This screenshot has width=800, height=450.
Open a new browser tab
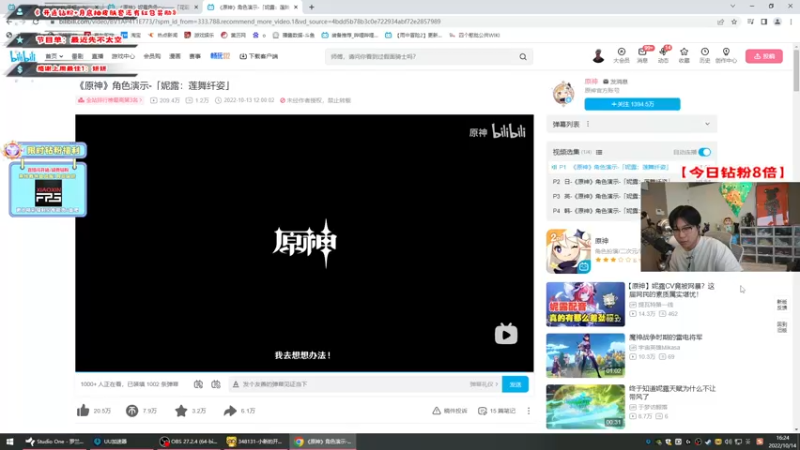point(311,7)
